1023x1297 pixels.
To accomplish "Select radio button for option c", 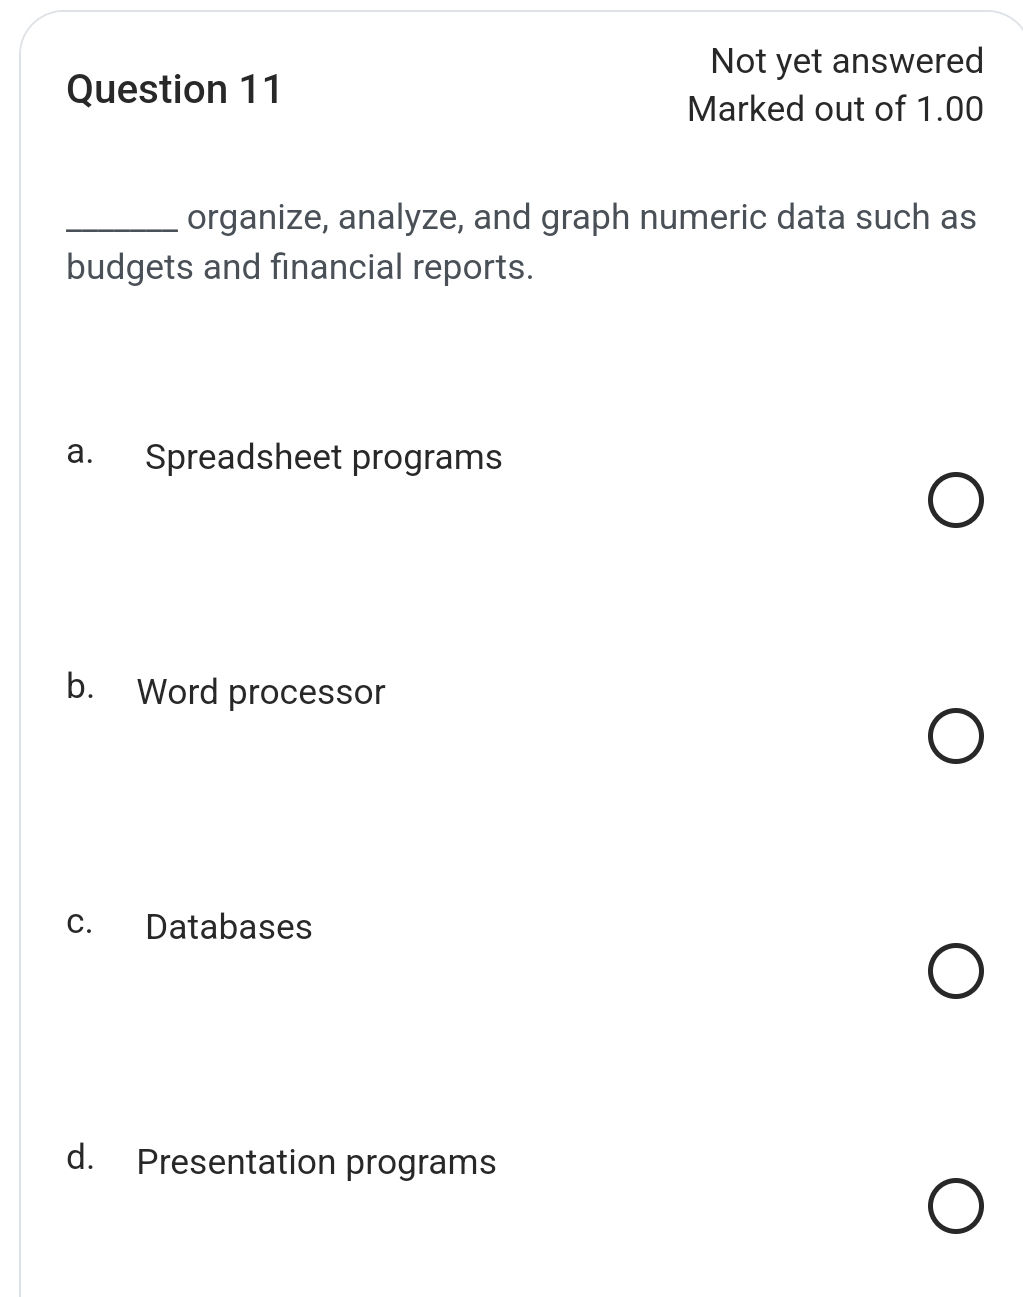I will coord(955,971).
